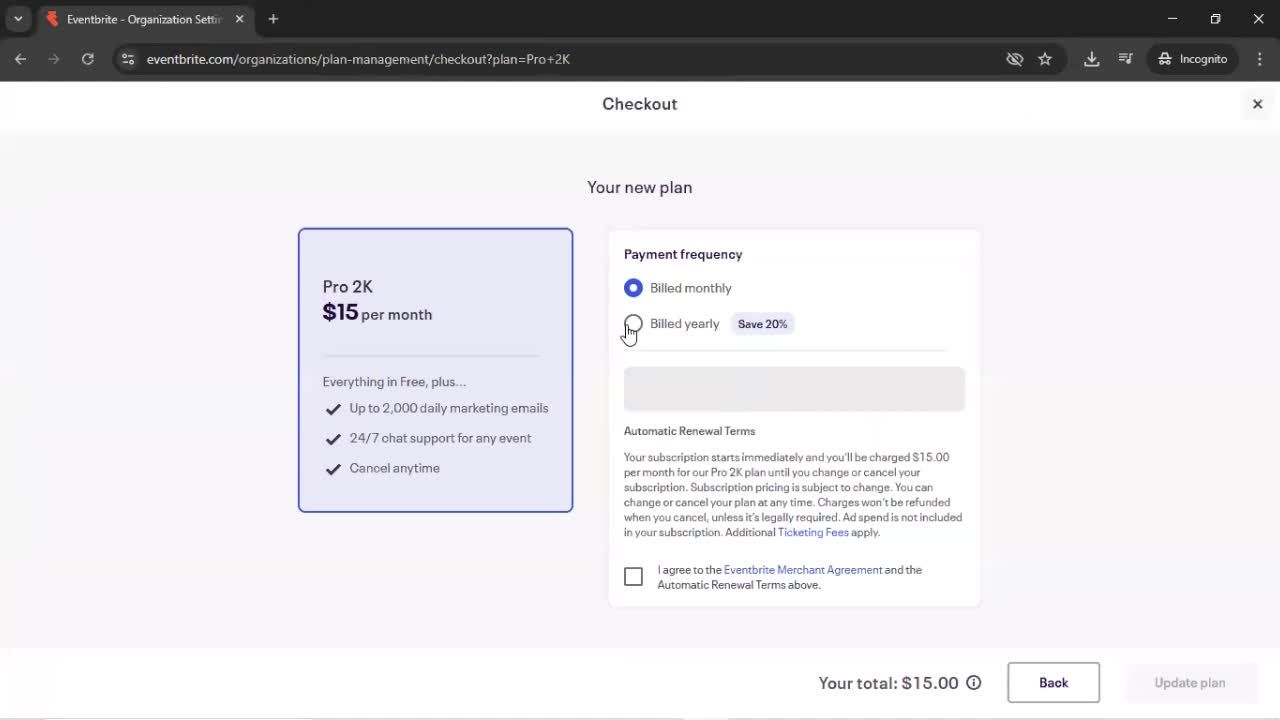The image size is (1280, 720).
Task: Click the browser forward arrow
Action: pyautogui.click(x=54, y=59)
